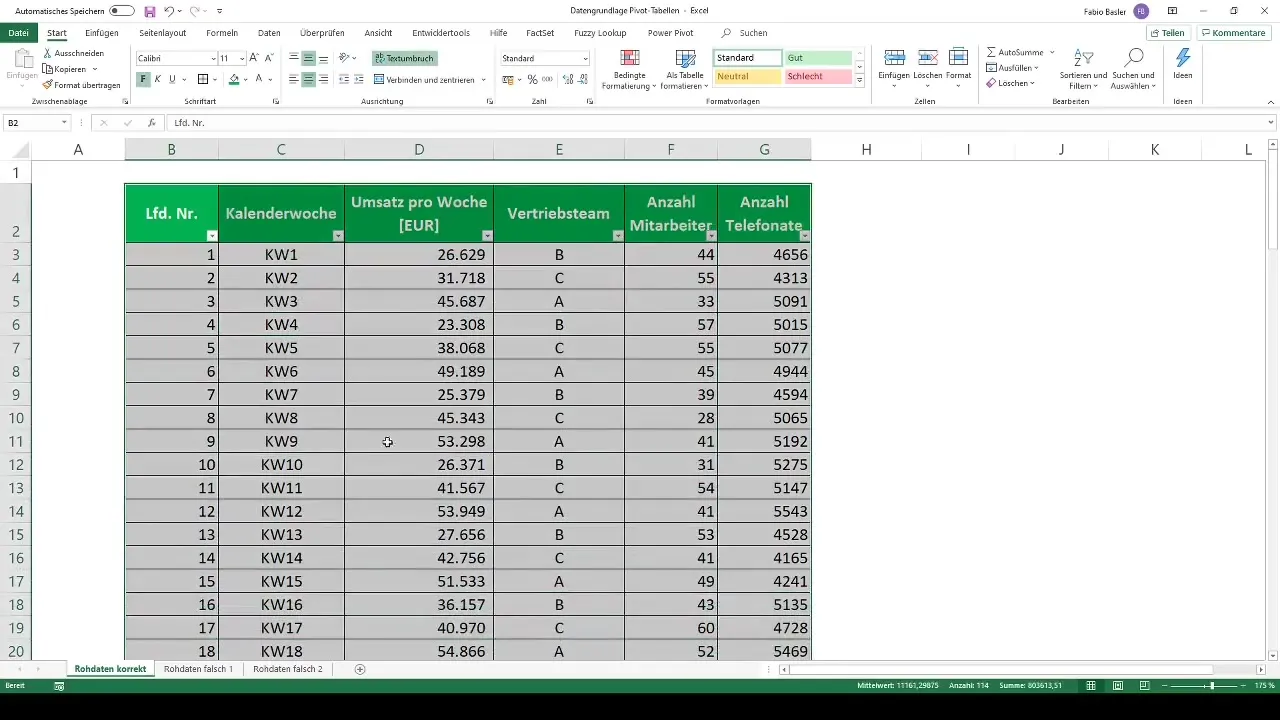Screen dimensions: 1280x720
Task: Toggle bold F formatting button
Action: coord(143,79)
